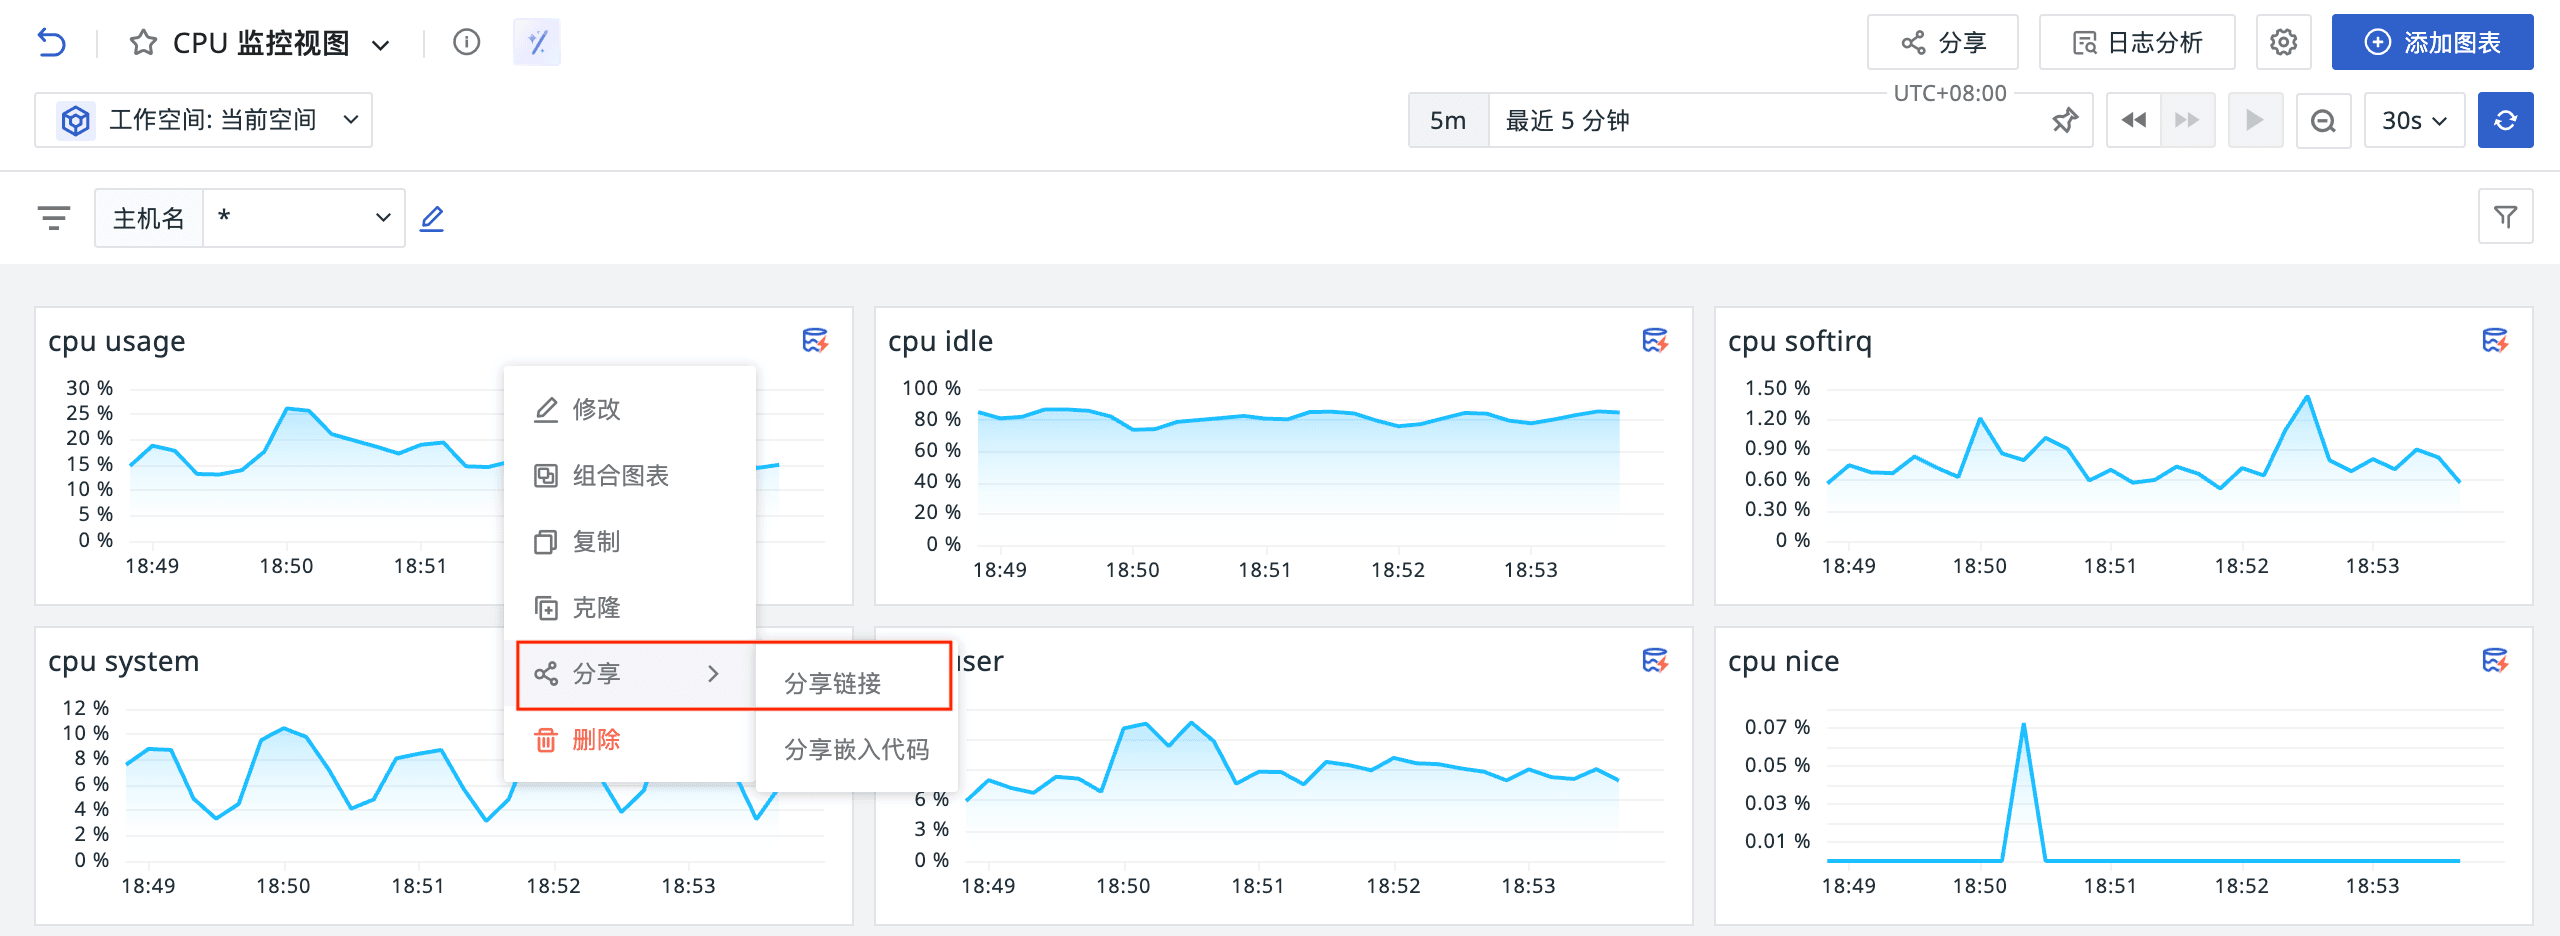Pin the time range with pin icon
This screenshot has height=936, width=2560.
[2064, 121]
